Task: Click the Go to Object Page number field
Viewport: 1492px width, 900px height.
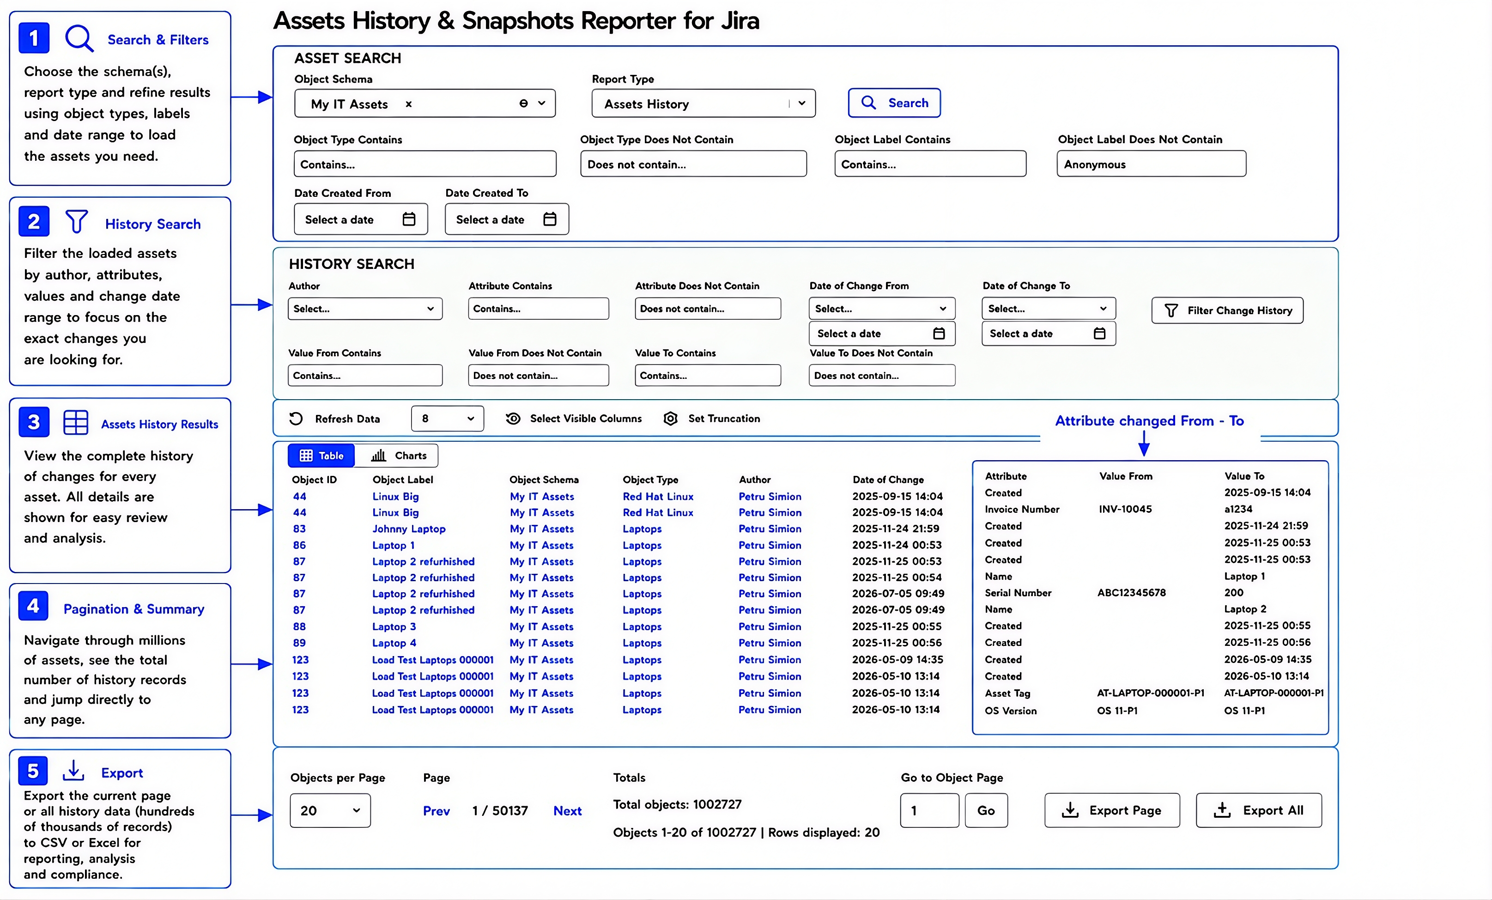Action: 930,810
